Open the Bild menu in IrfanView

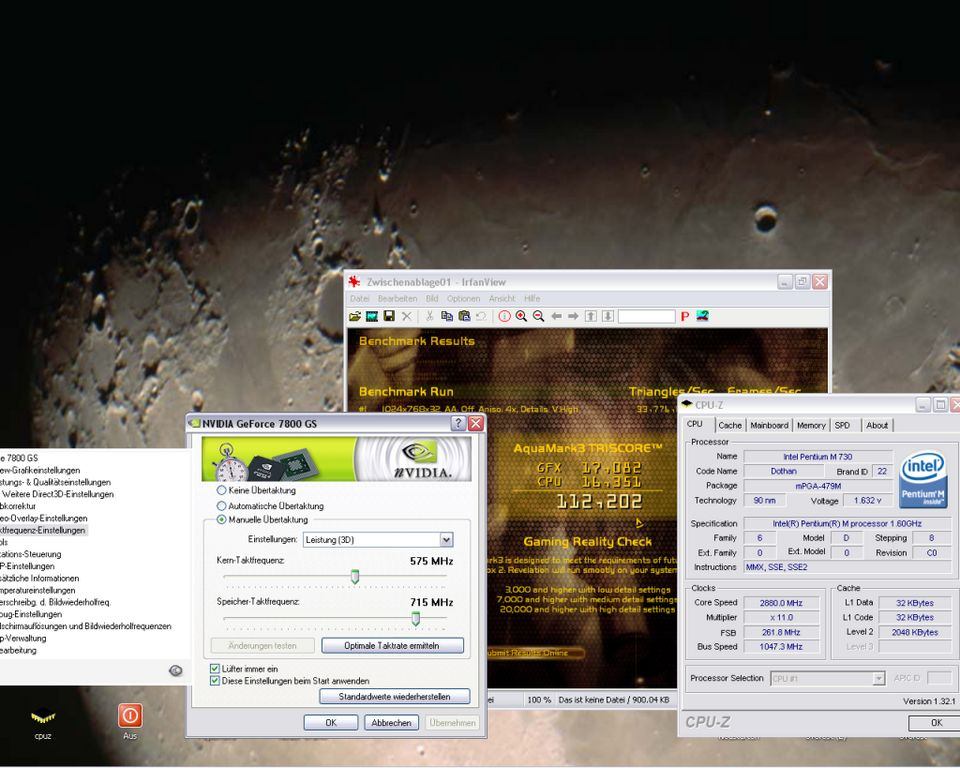(x=432, y=299)
